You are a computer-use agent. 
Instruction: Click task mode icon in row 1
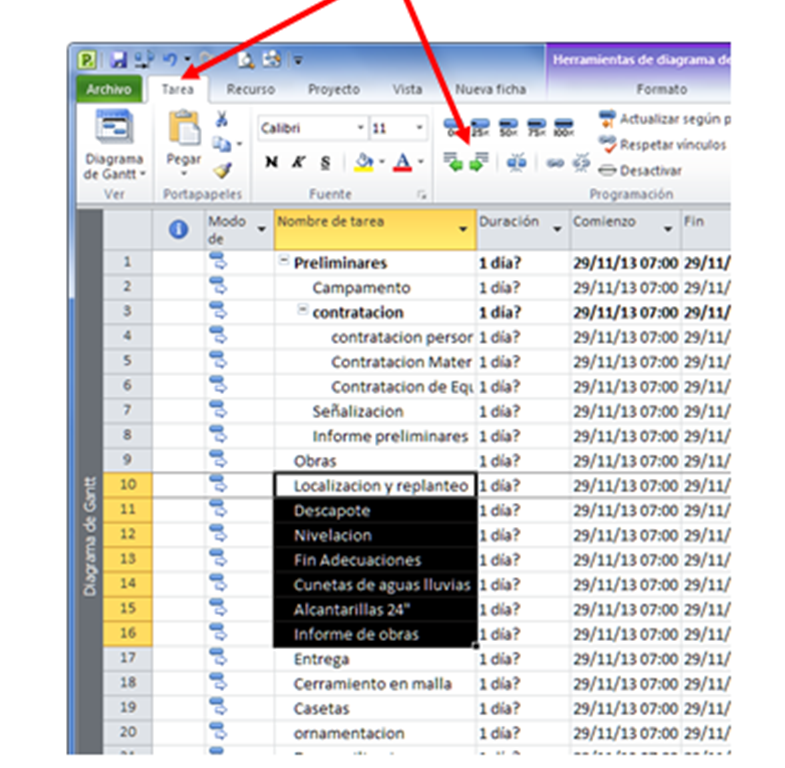coord(218,261)
